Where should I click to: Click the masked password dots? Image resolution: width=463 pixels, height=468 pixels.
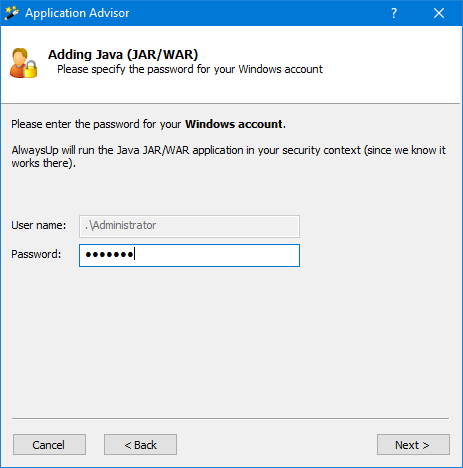click(109, 255)
